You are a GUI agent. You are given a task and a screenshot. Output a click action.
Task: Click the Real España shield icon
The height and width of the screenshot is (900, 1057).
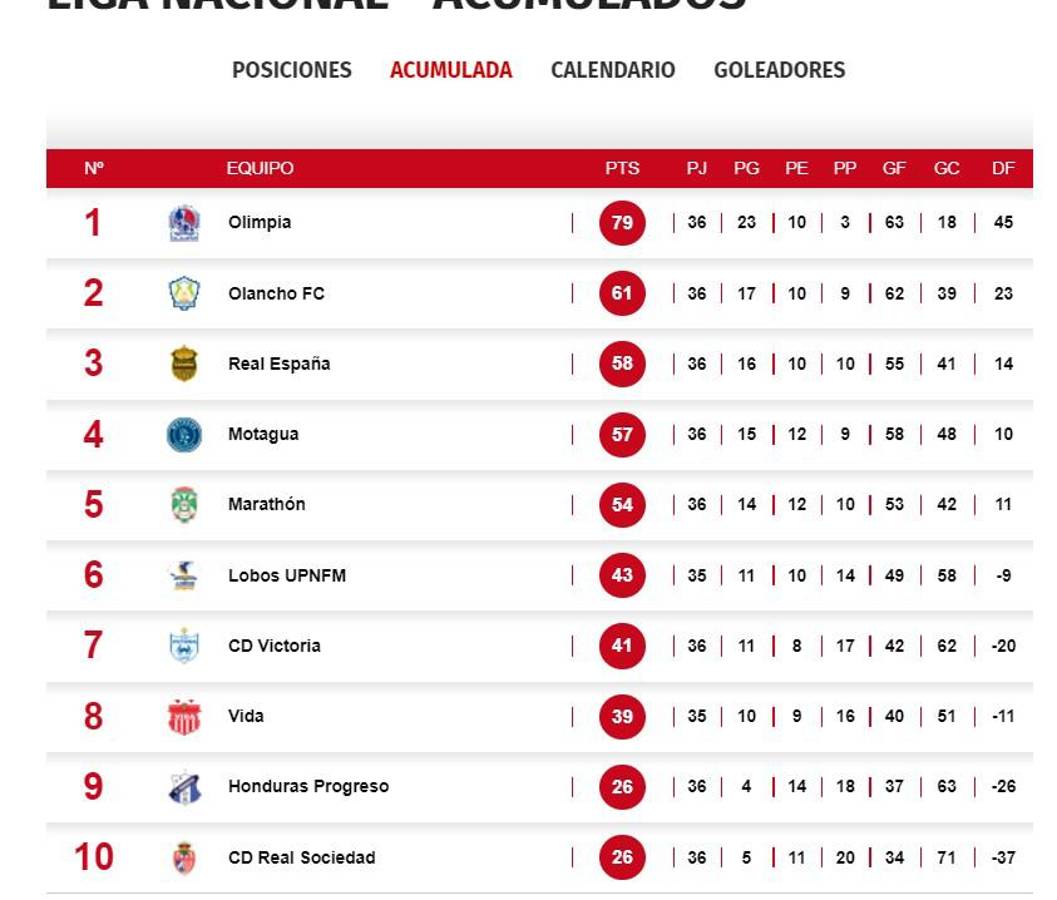pyautogui.click(x=184, y=364)
